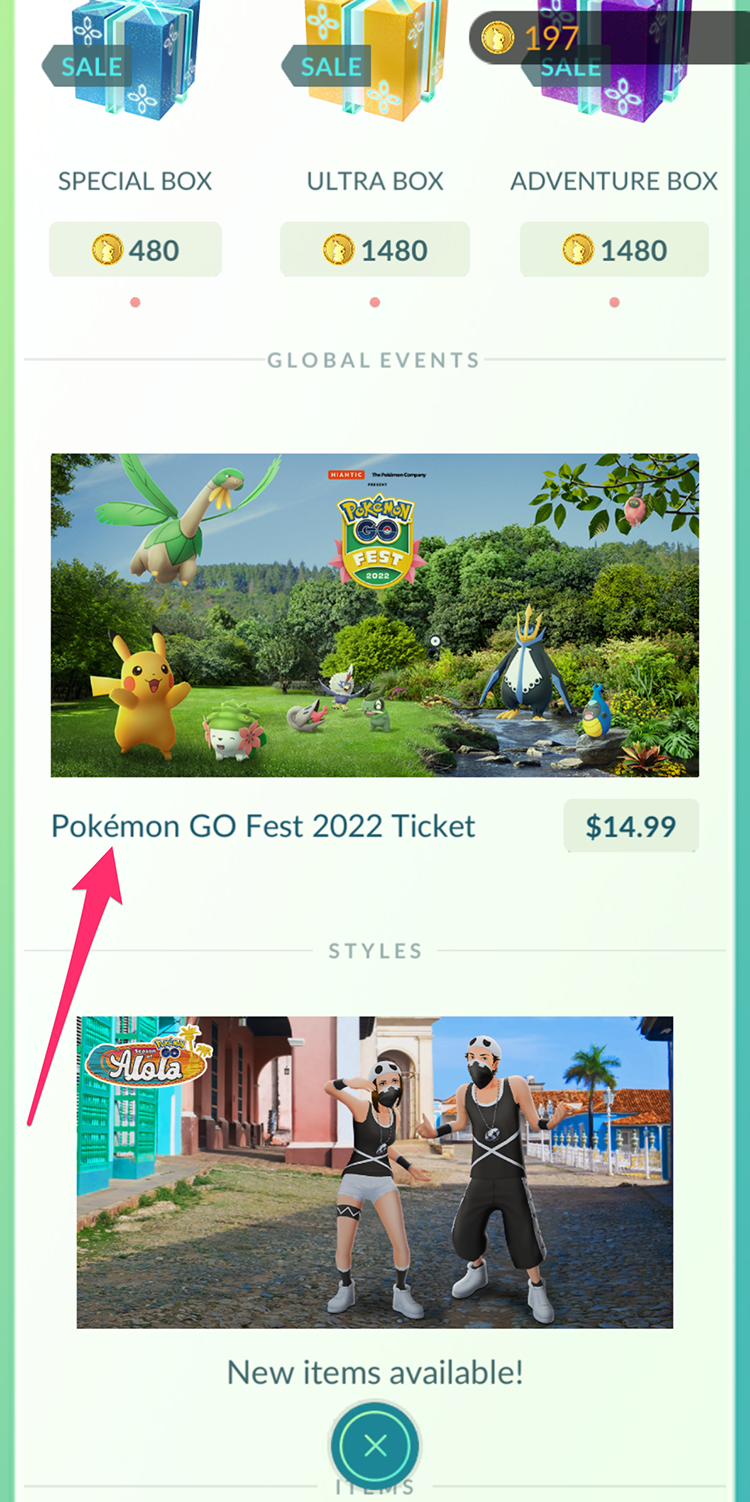This screenshot has width=750, height=1502.
Task: Tap the New items available! text
Action: pyautogui.click(x=375, y=1371)
